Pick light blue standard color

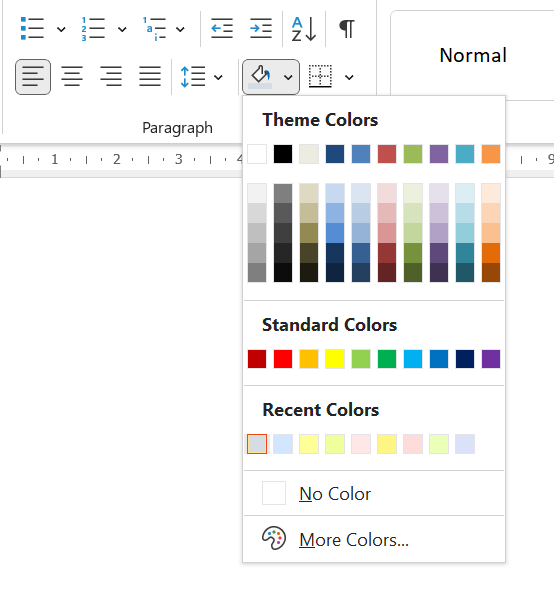(x=413, y=359)
